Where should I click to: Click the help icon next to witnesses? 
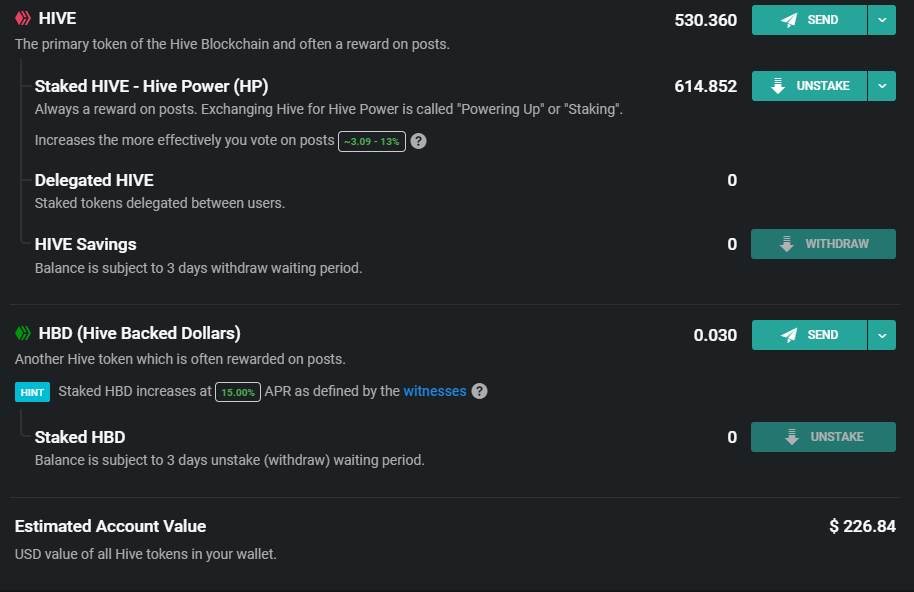pyautogui.click(x=479, y=391)
